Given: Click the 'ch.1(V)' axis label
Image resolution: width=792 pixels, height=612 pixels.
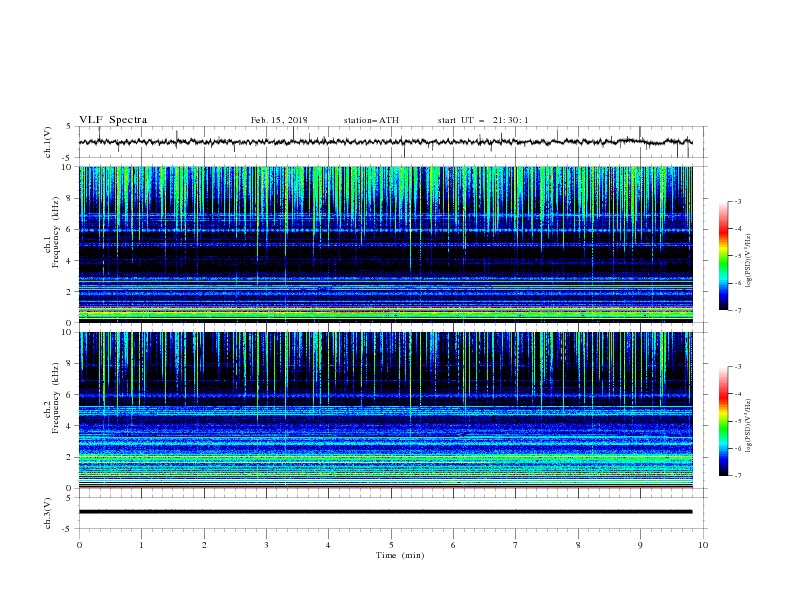Looking at the screenshot, I should (48, 142).
